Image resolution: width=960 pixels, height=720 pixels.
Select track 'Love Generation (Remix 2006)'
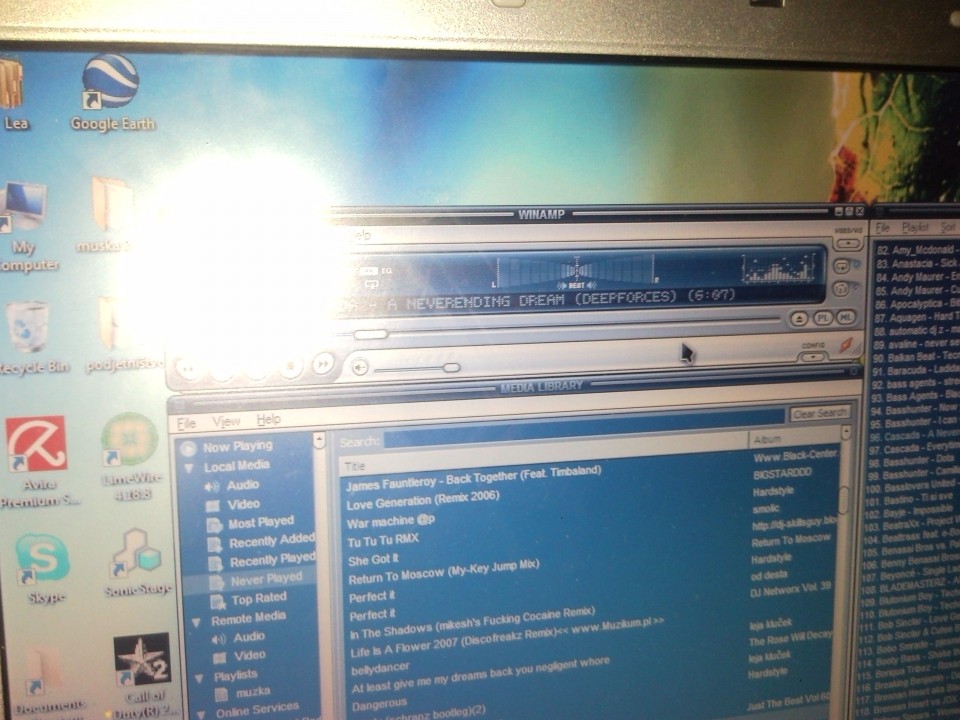(424, 501)
